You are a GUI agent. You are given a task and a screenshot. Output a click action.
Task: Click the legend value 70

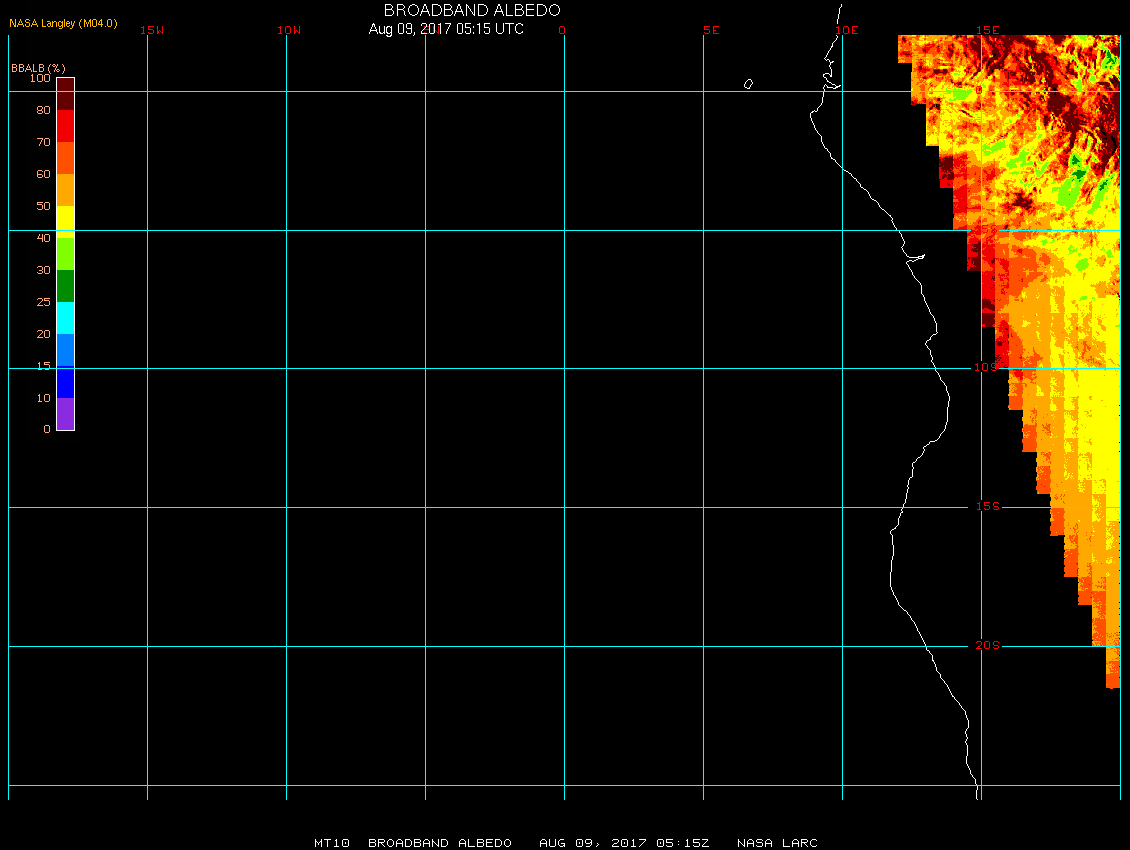pos(44,142)
